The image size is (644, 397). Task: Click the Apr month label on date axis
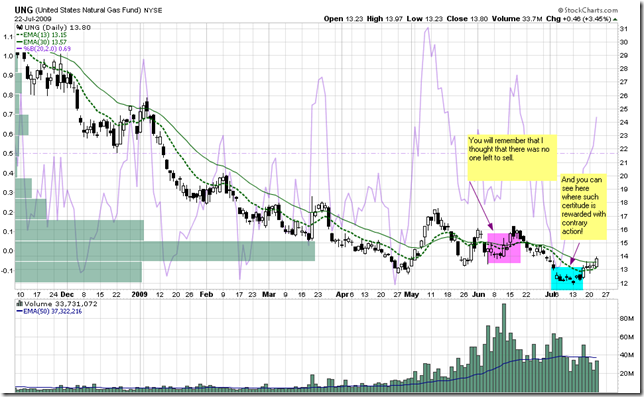coord(342,294)
